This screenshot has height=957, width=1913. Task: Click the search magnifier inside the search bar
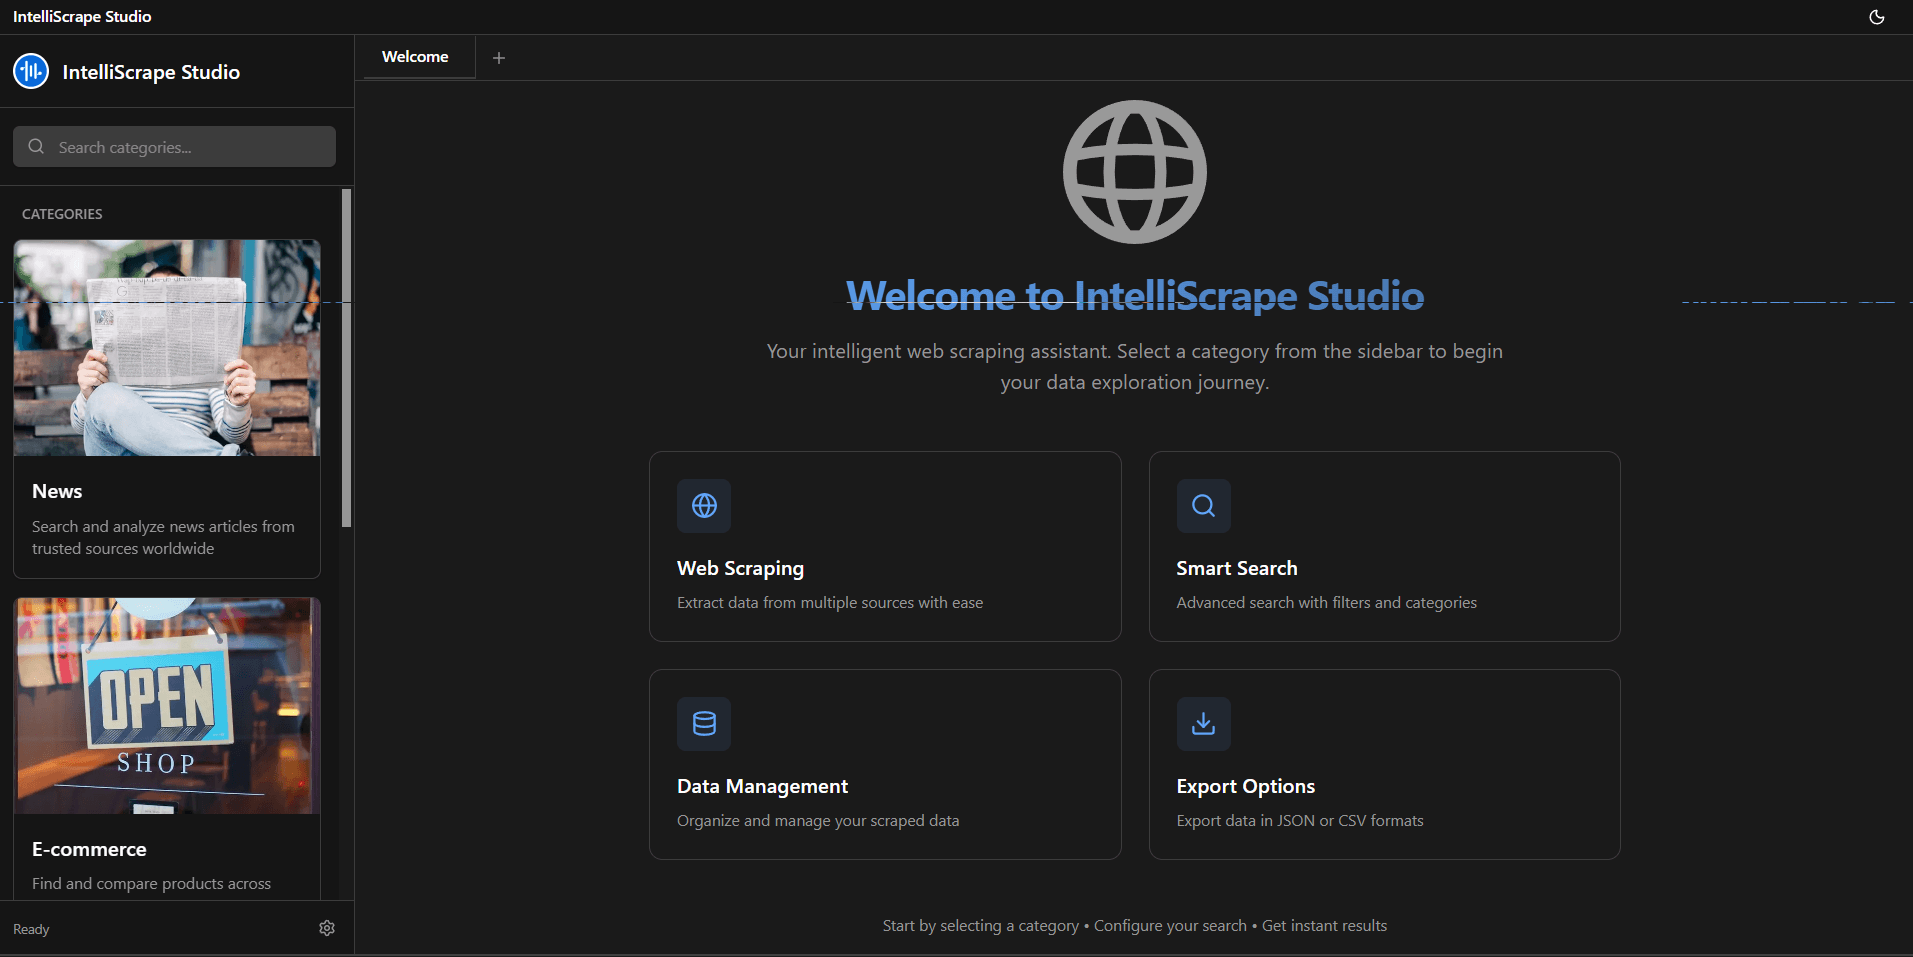[x=36, y=146]
